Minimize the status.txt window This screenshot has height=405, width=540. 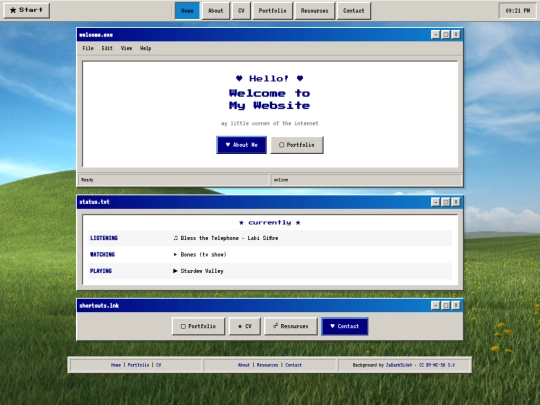(435, 202)
